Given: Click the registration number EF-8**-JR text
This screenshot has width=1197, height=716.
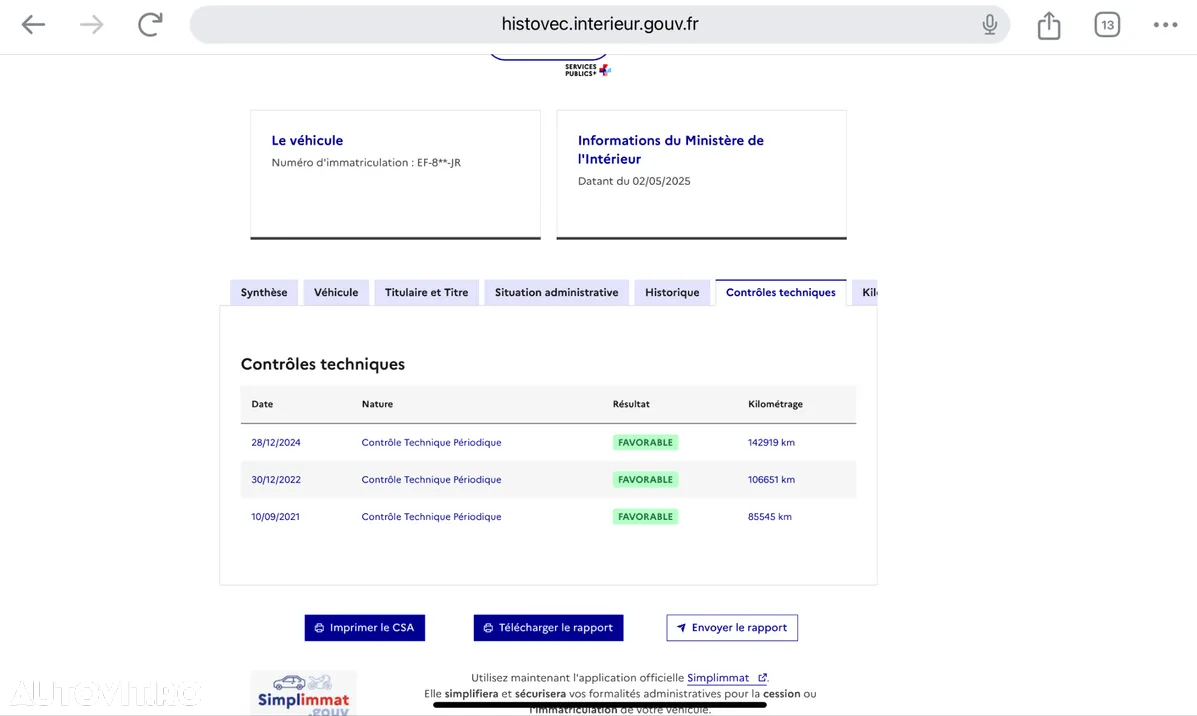Looking at the screenshot, I should click(x=438, y=163).
